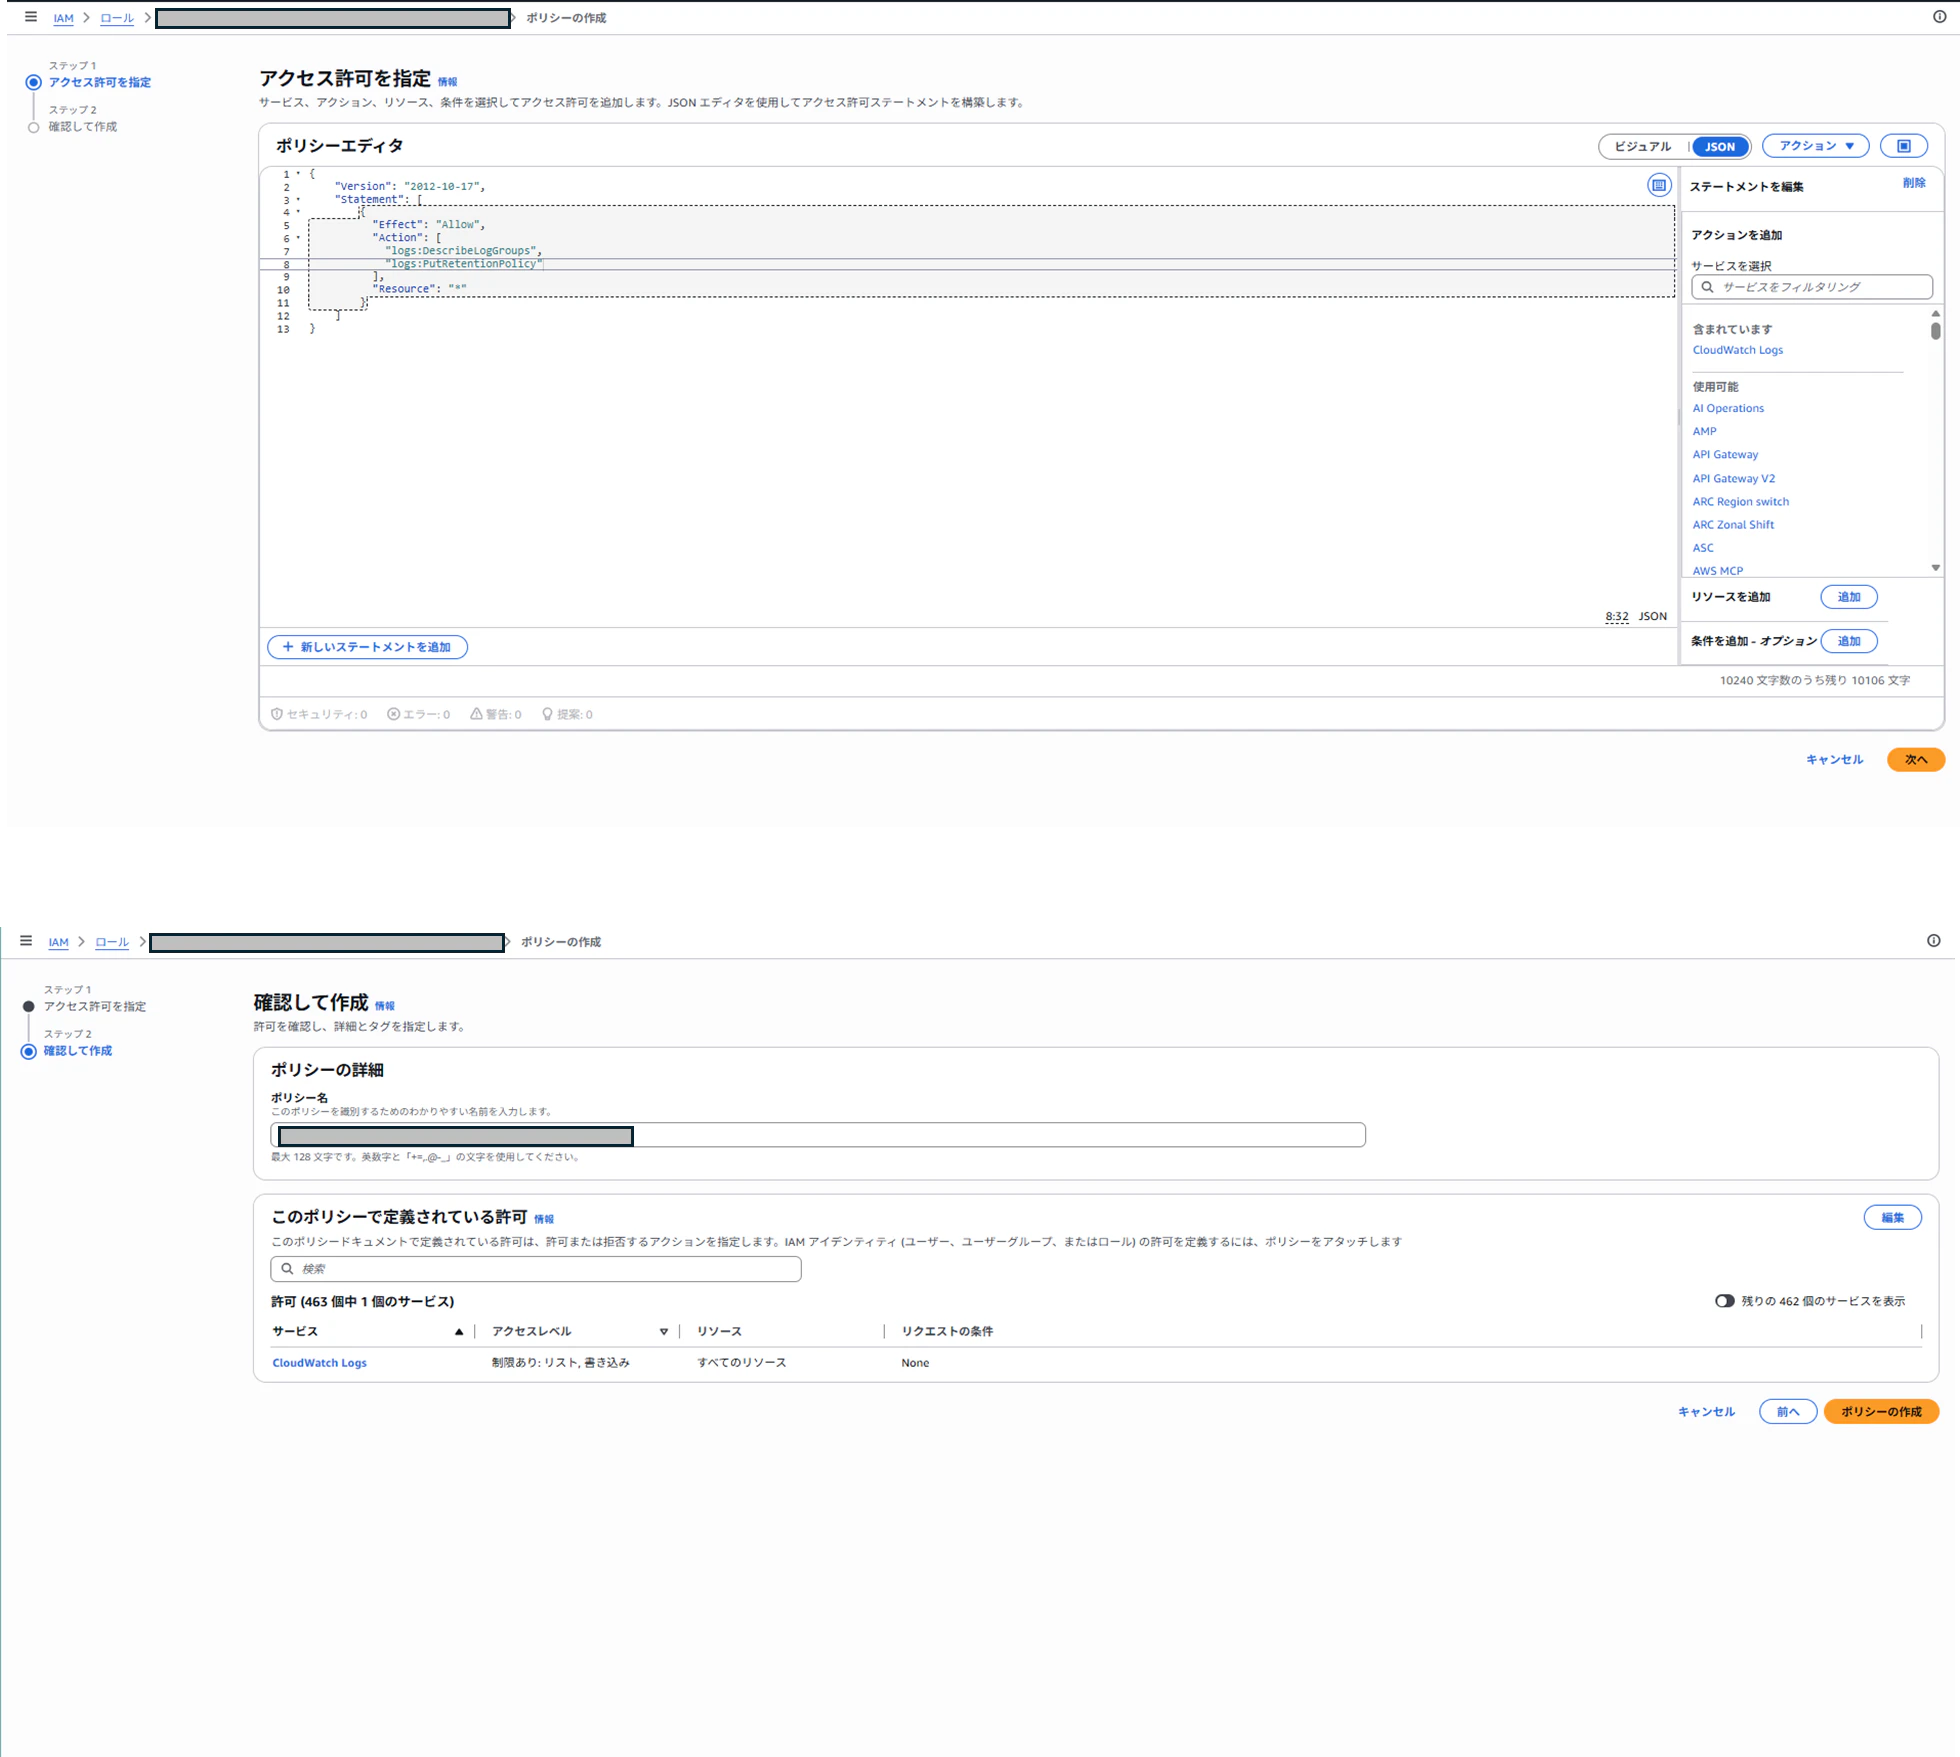Click the 削除 link for the statement
Viewport: 1960px width, 1757px height.
coord(1913,183)
